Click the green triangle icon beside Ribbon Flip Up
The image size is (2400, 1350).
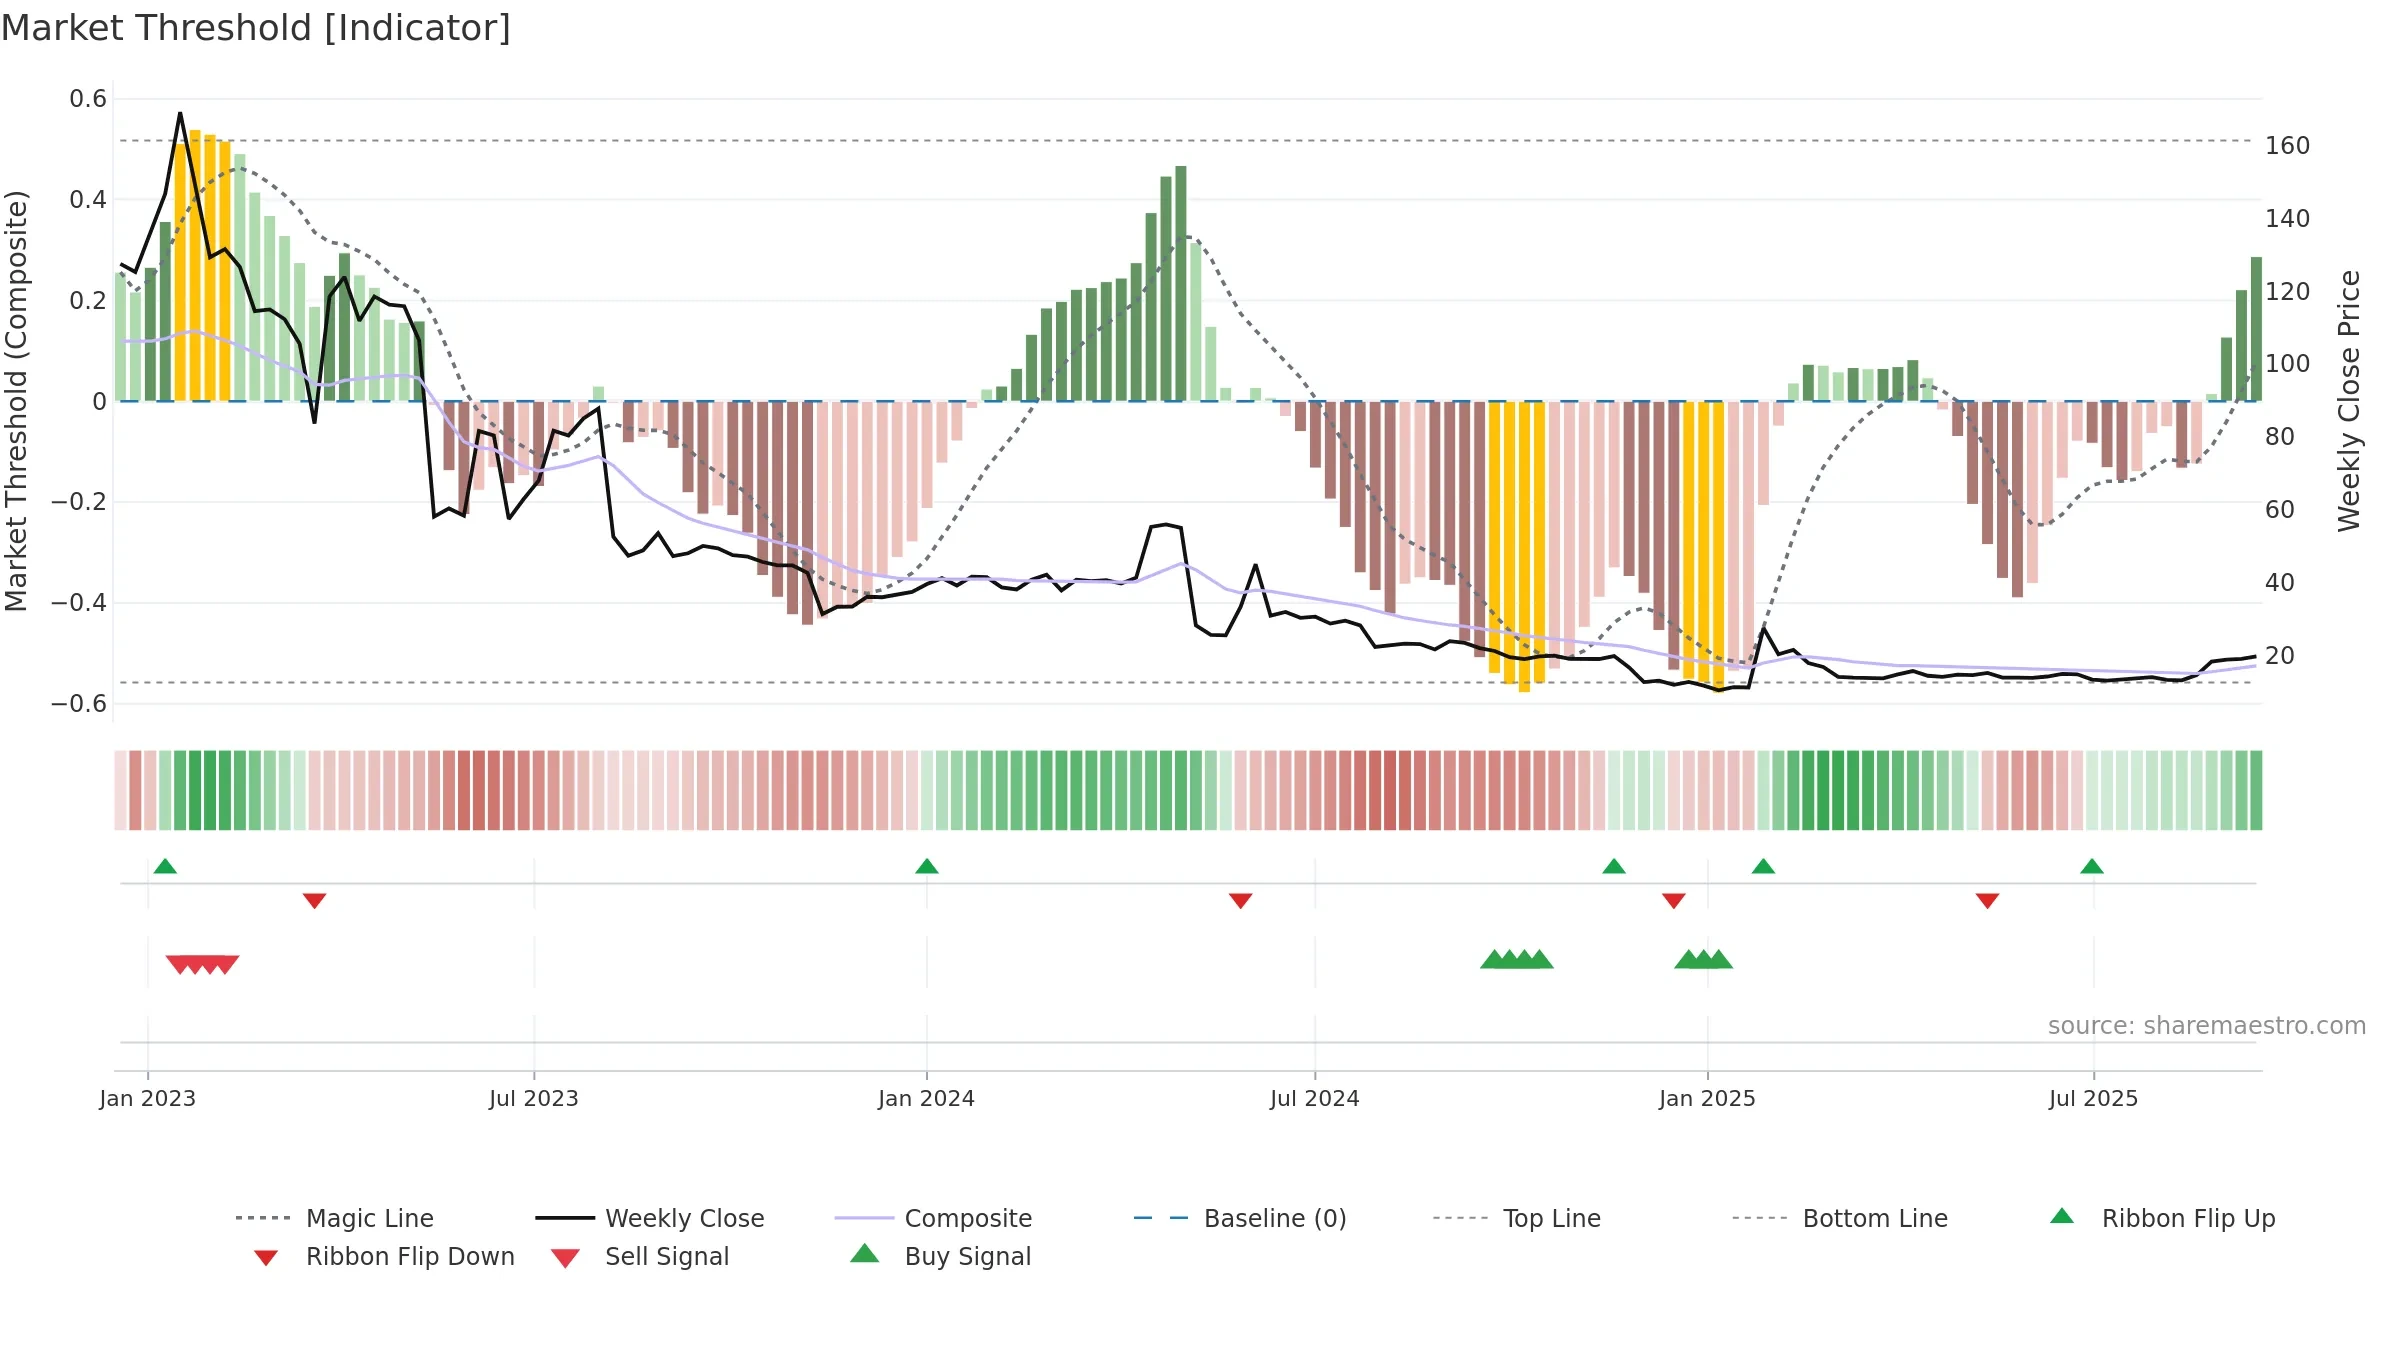2062,1216
